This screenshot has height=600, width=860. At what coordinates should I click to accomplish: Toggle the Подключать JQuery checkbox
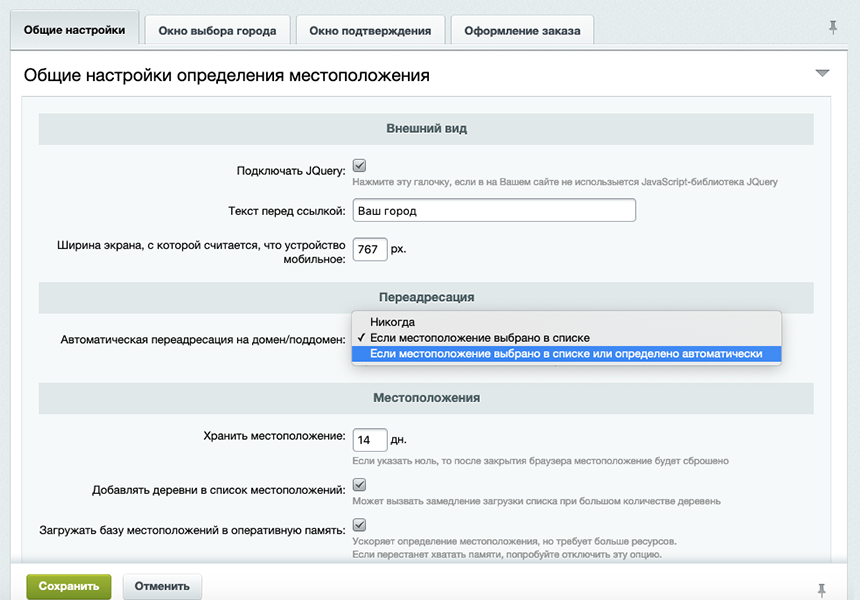coord(360,166)
